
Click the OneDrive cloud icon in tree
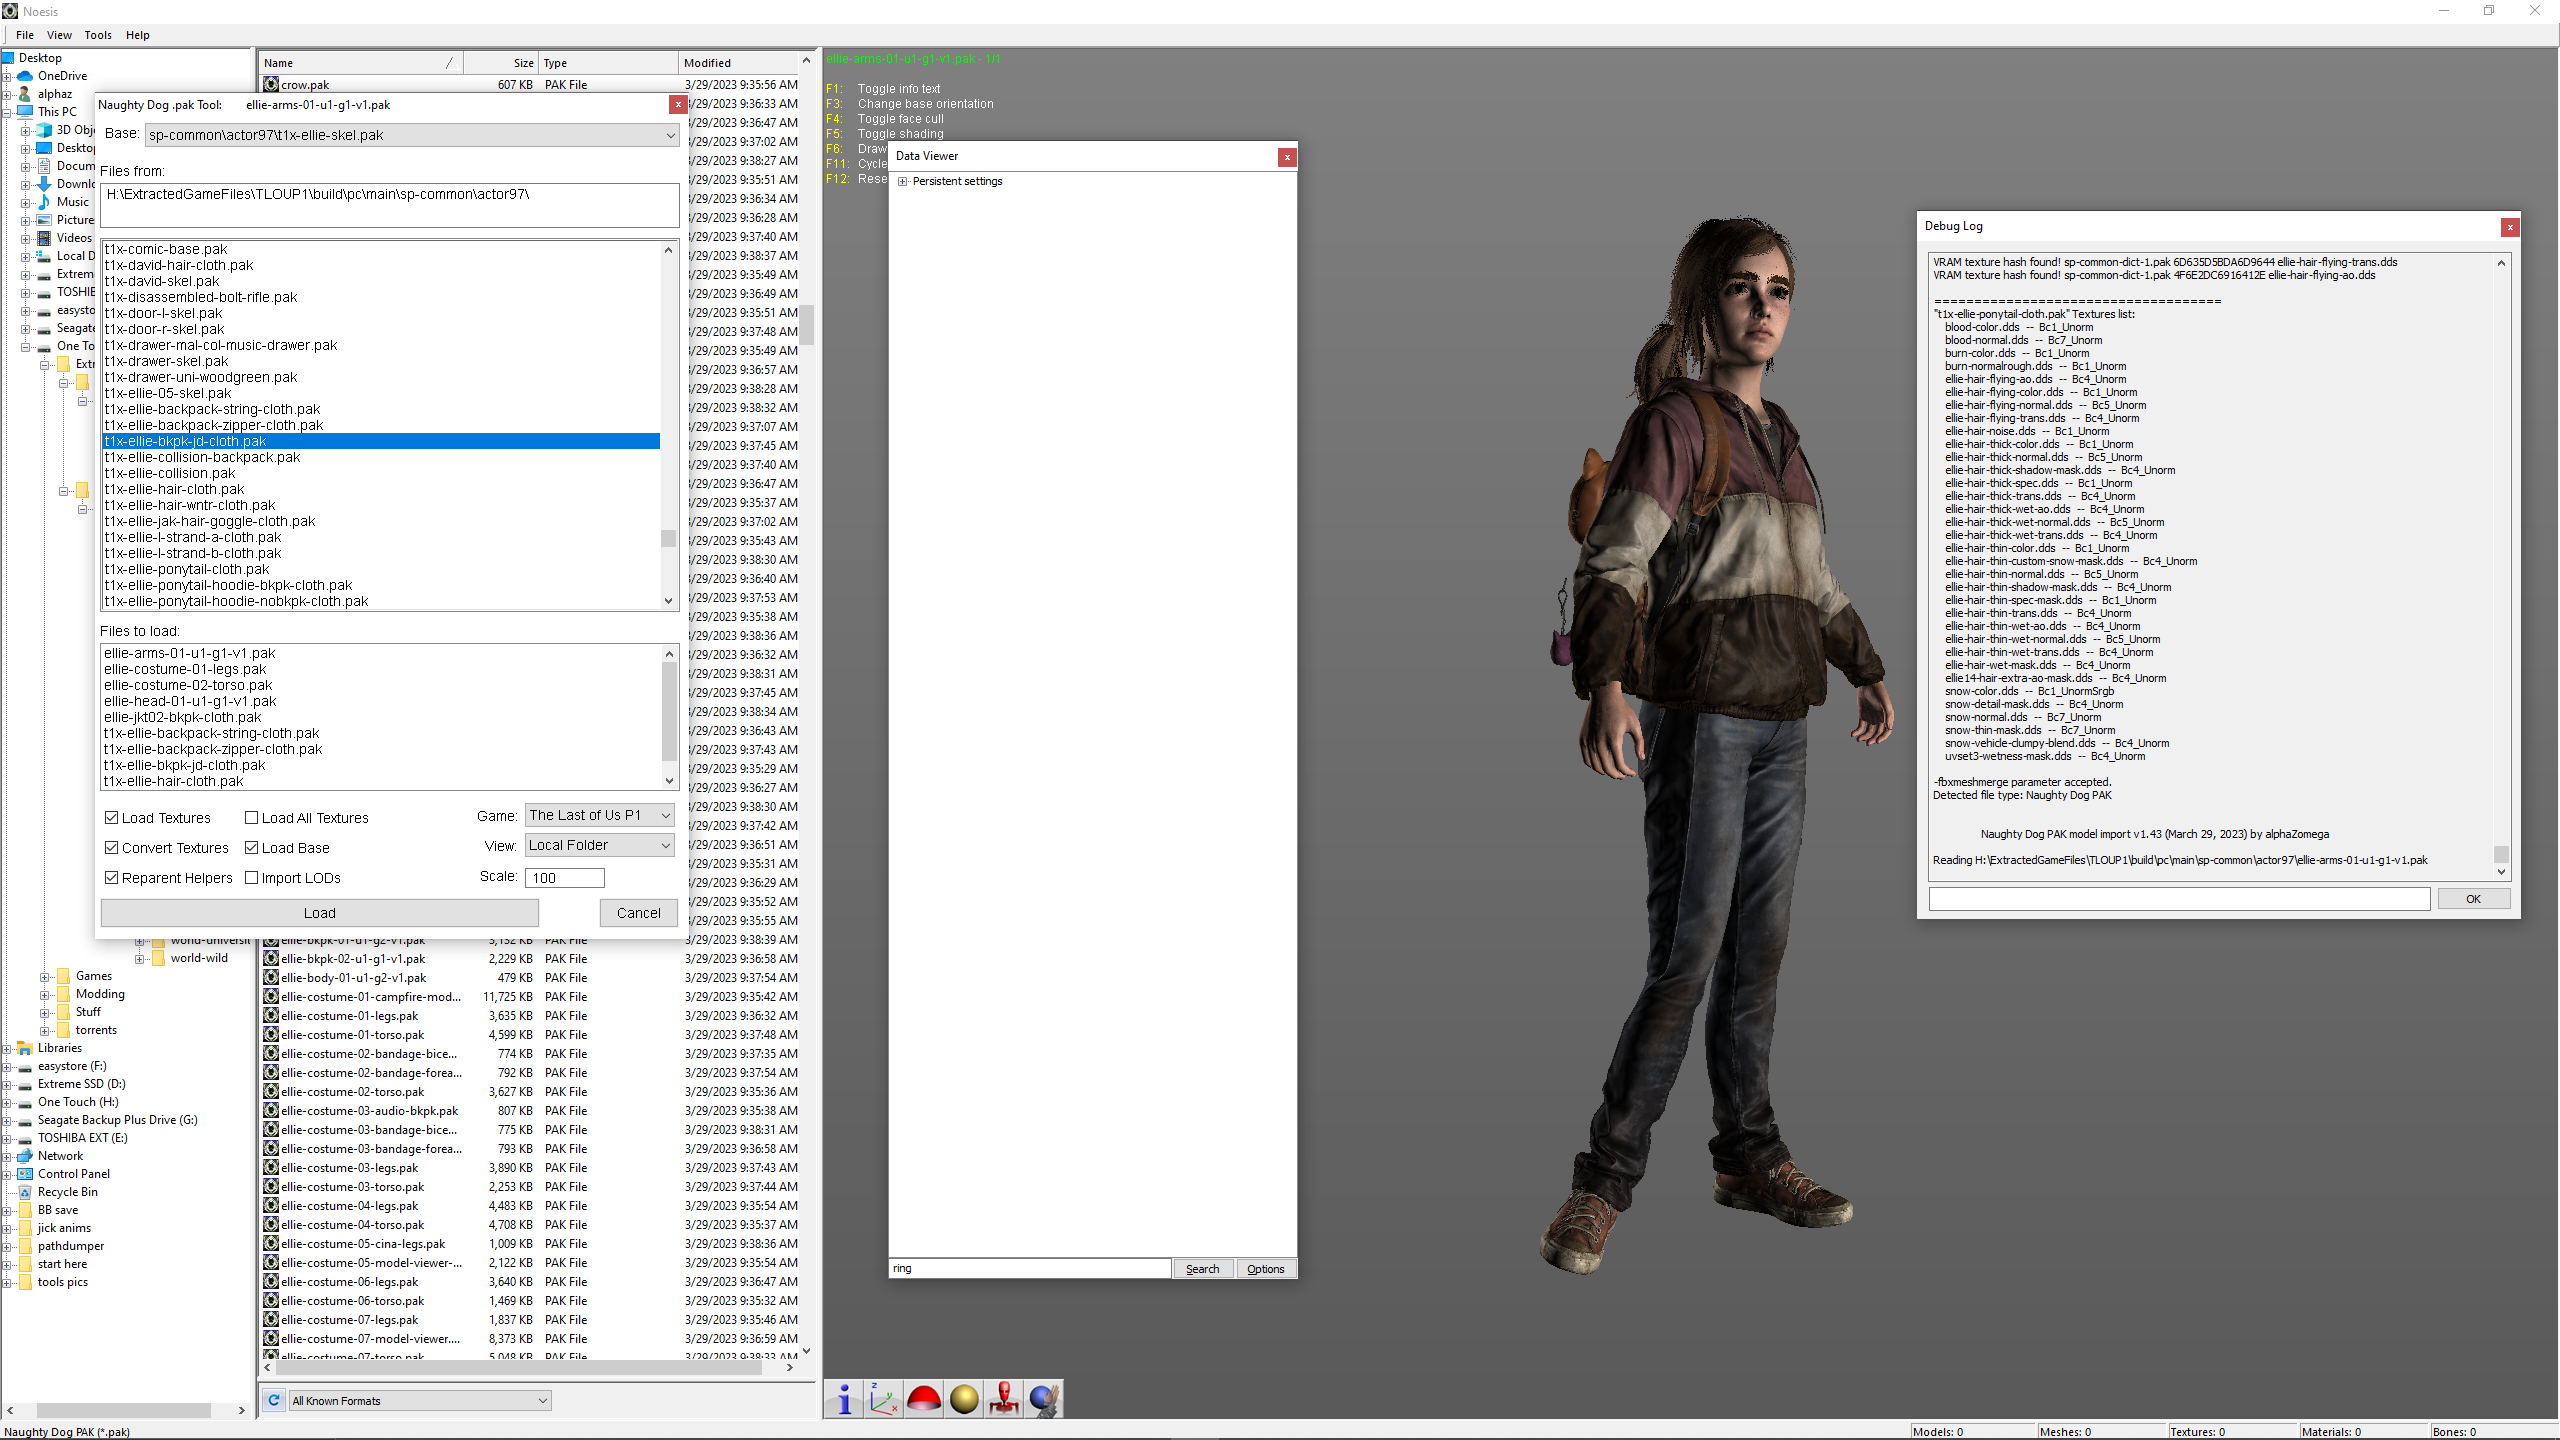coord(26,76)
